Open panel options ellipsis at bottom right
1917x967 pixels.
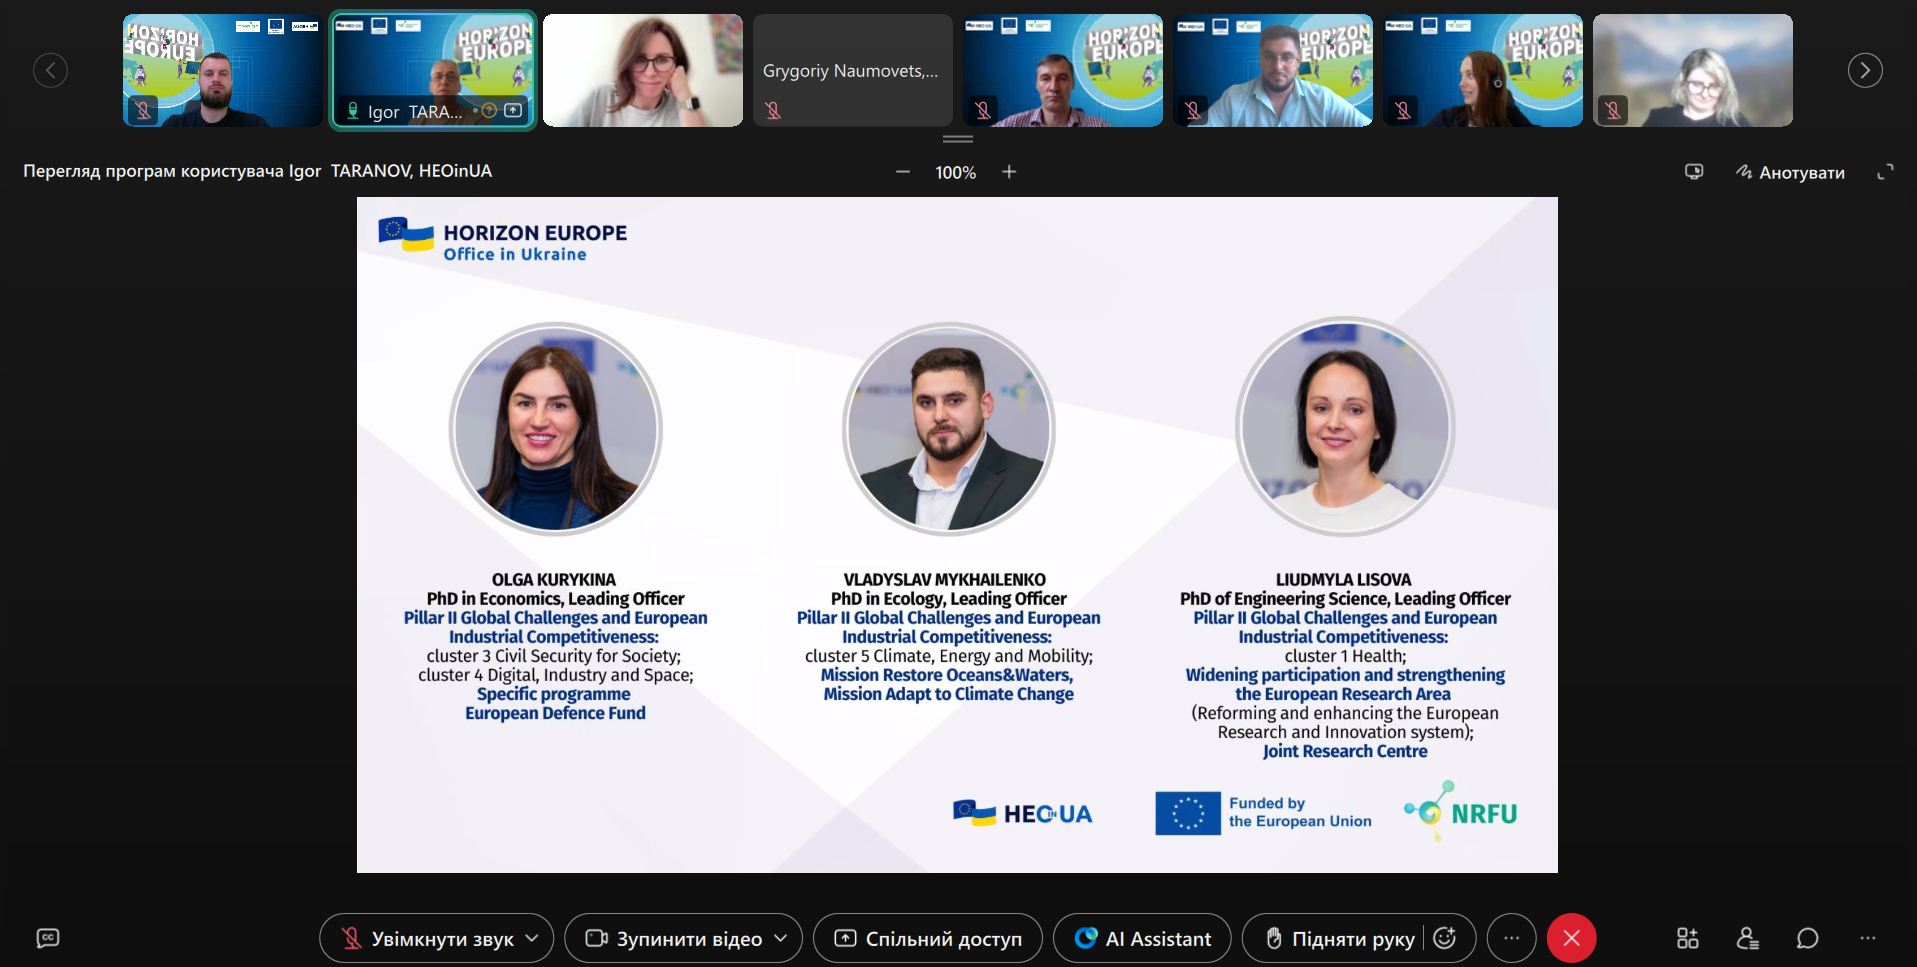click(1868, 938)
